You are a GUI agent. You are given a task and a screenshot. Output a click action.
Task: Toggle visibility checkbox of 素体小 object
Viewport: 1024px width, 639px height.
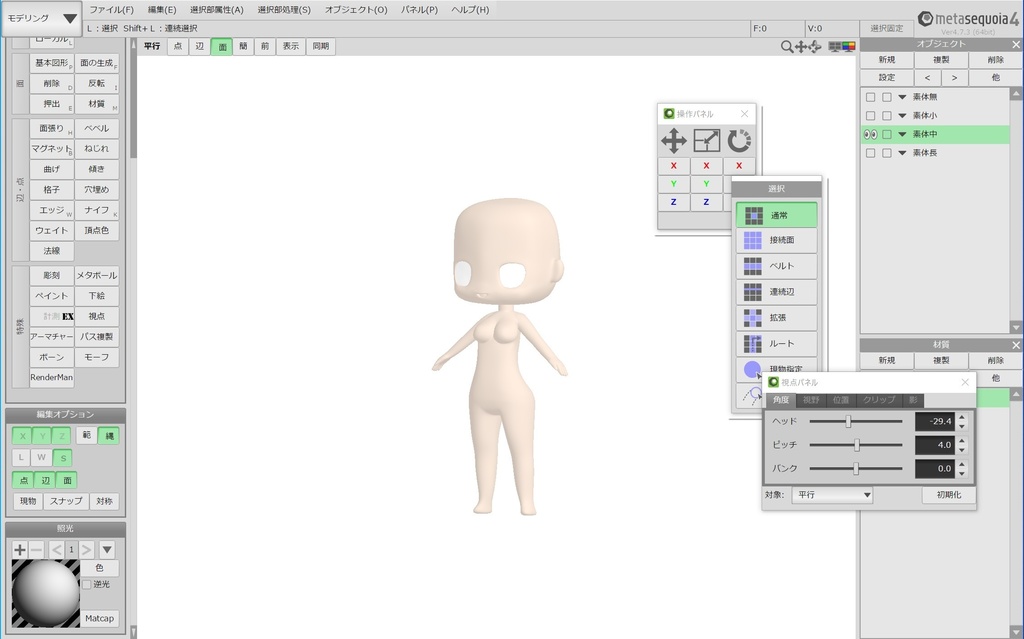[x=871, y=116]
